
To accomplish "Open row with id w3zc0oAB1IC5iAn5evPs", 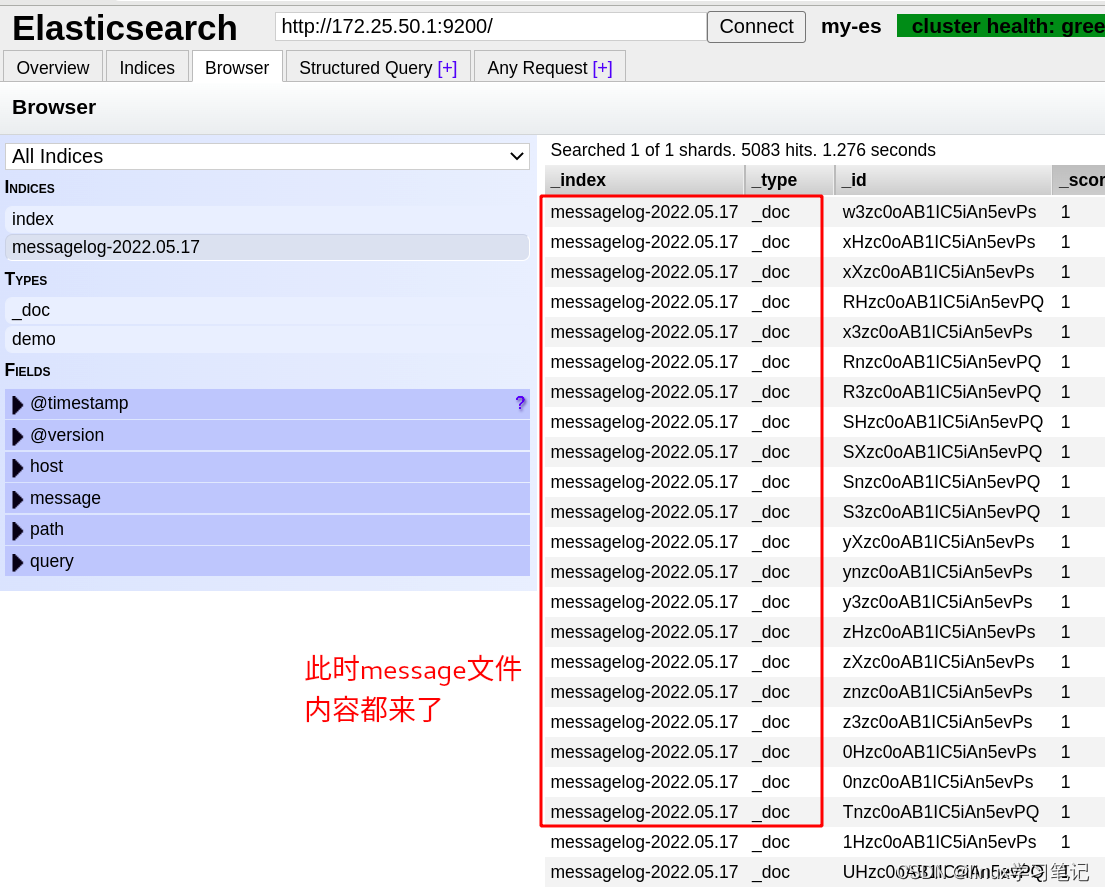I will [825, 212].
